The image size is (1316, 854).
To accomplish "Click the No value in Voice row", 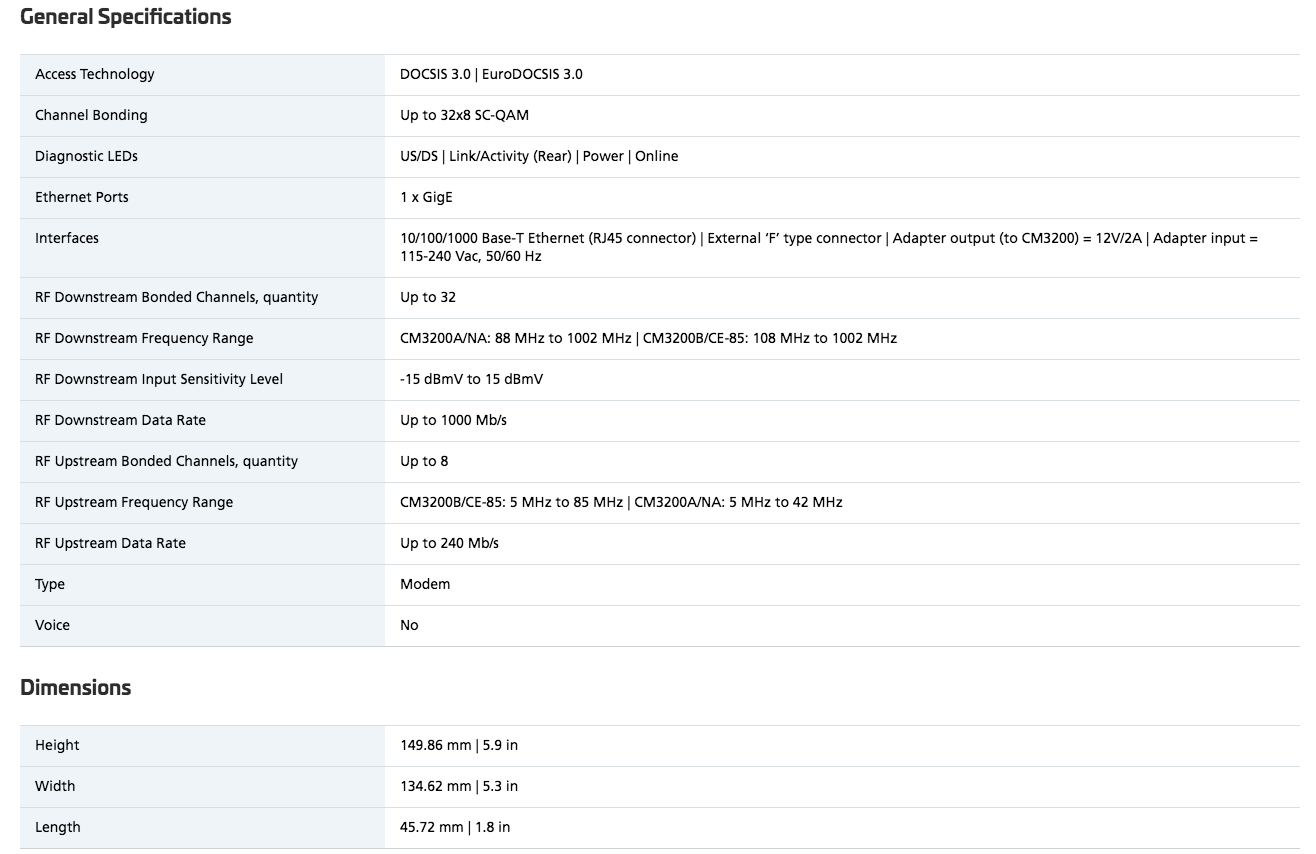I will [409, 625].
